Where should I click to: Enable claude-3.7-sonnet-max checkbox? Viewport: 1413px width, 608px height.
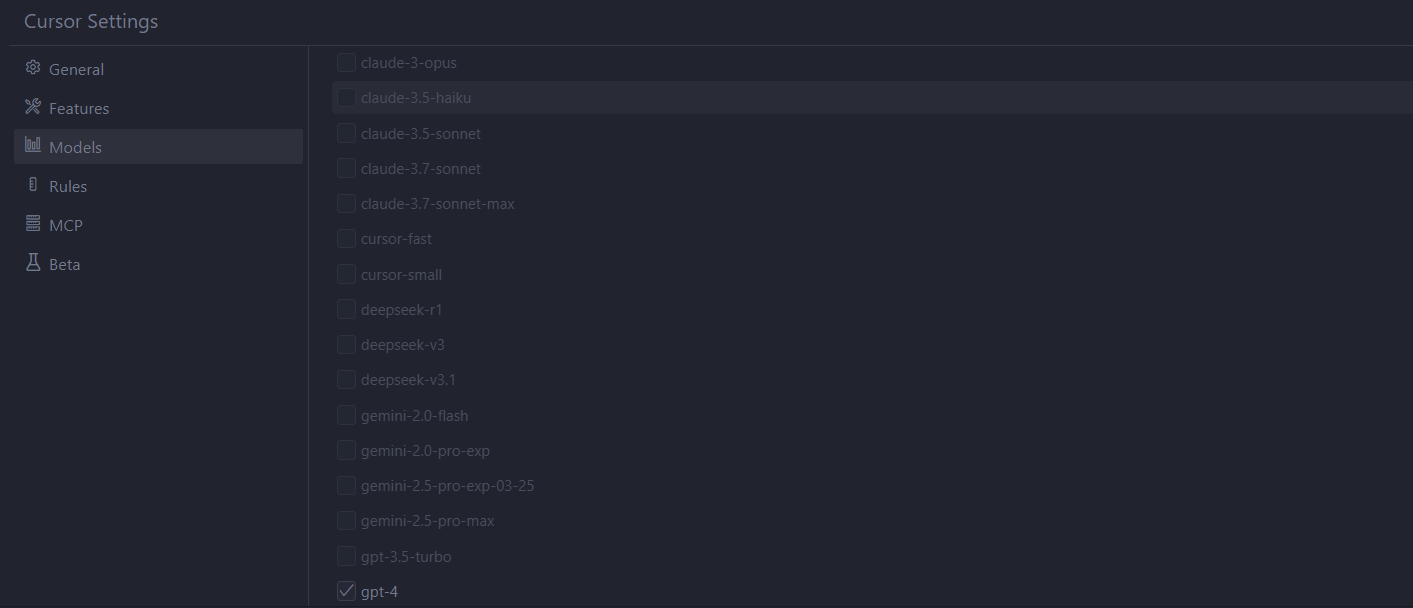346,204
